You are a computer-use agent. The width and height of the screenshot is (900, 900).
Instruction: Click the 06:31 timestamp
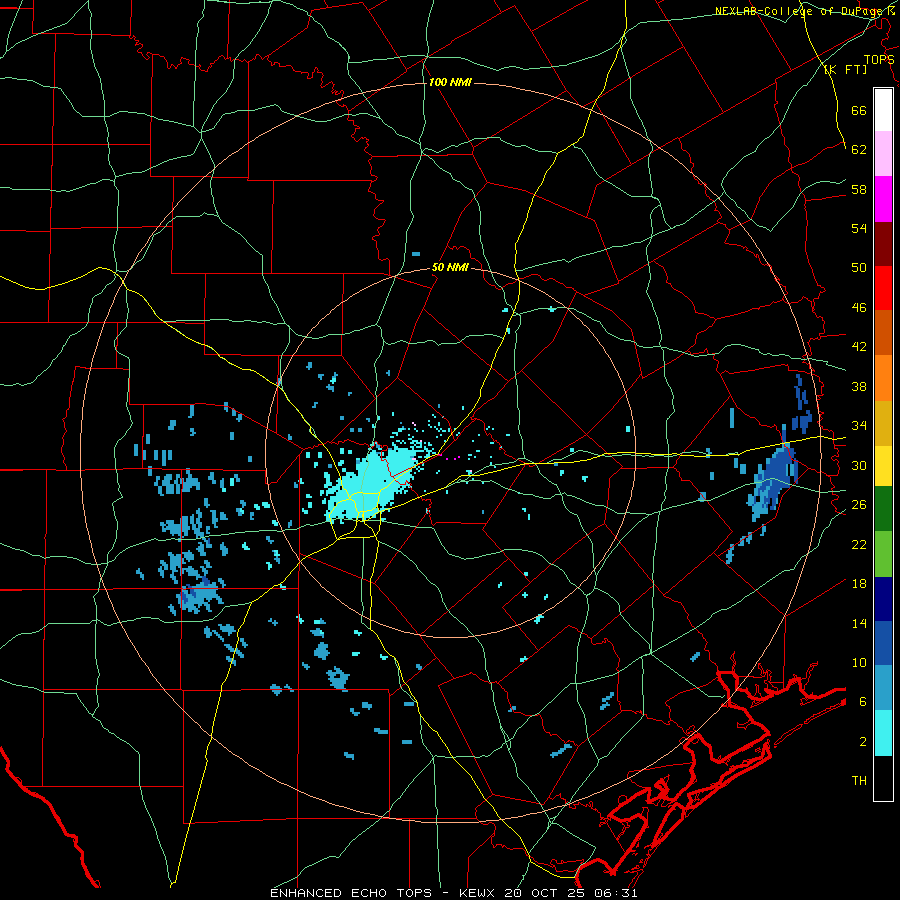point(617,893)
